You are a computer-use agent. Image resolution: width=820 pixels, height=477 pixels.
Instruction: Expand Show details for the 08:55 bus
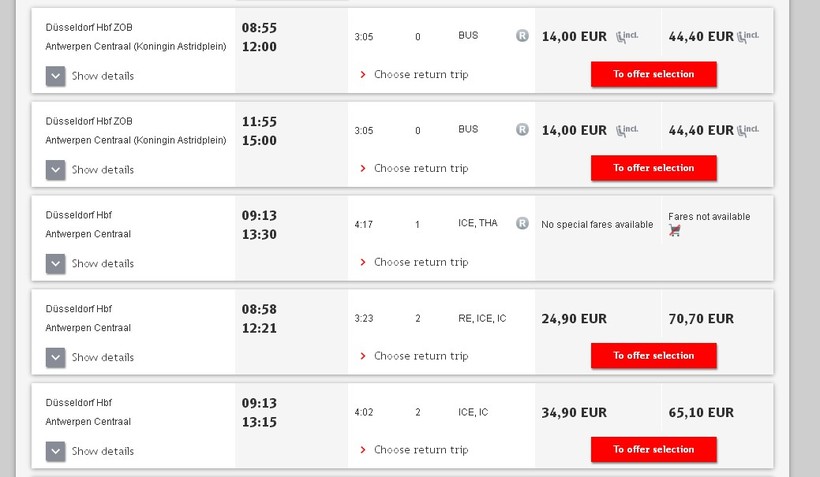coord(56,76)
